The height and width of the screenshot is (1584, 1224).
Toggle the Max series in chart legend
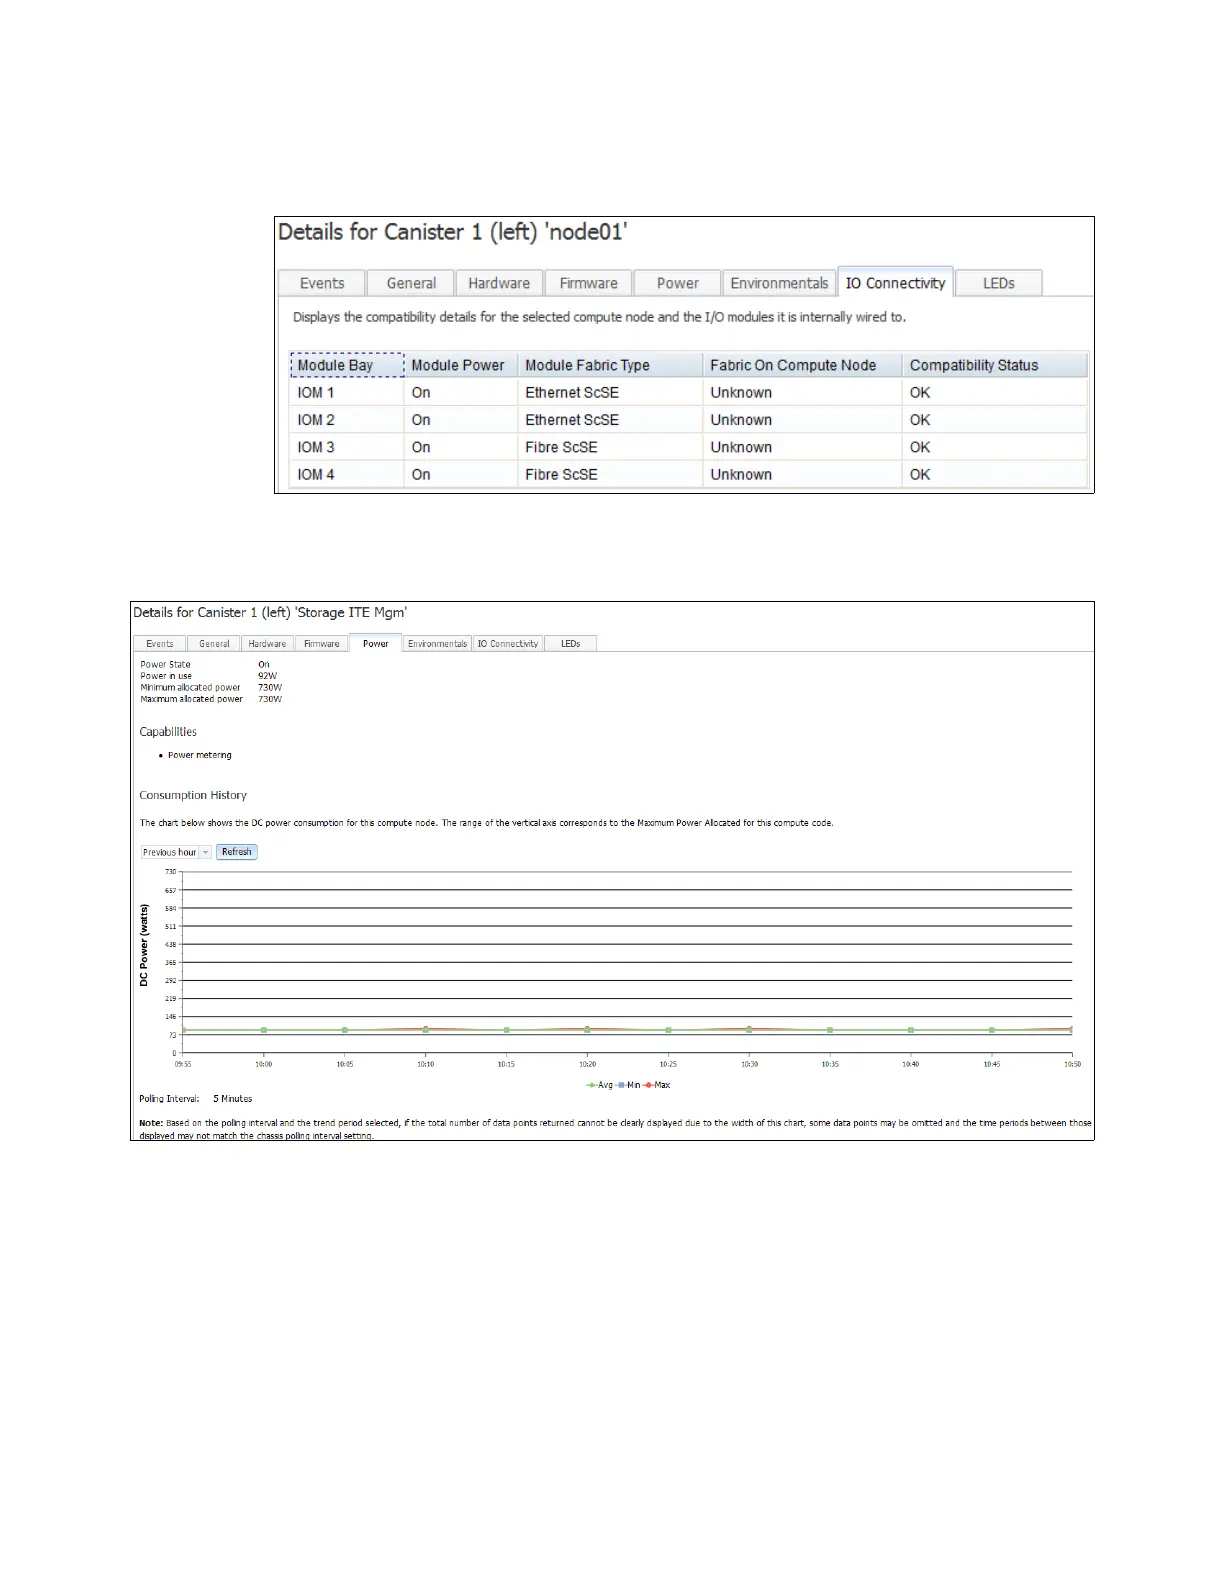(657, 1085)
